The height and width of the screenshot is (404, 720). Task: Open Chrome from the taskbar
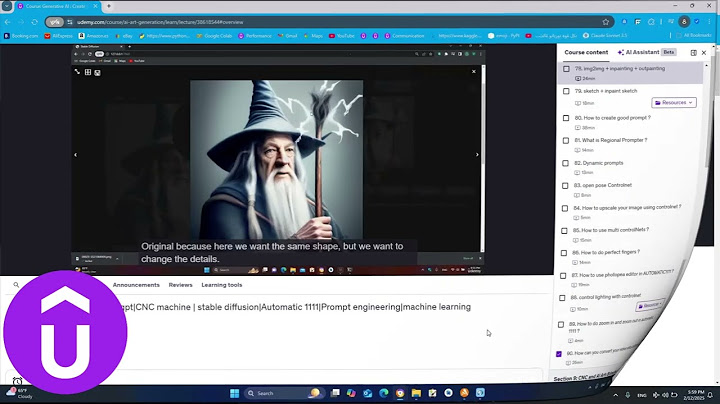(400, 393)
